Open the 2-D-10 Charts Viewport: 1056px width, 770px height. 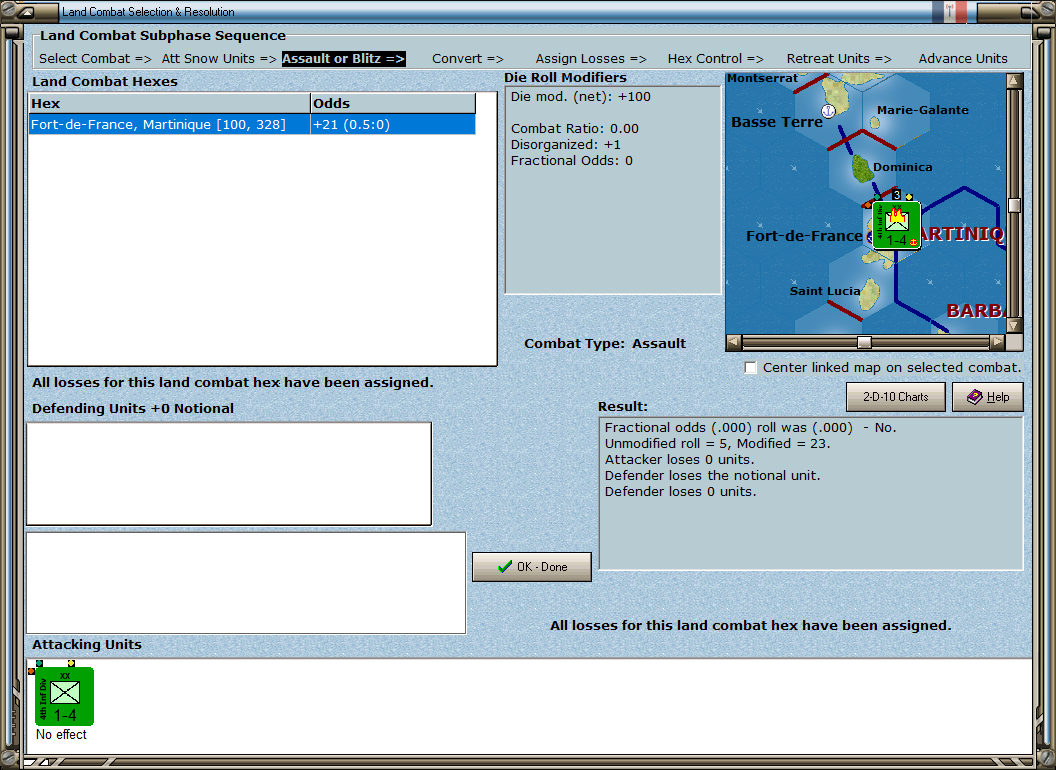[896, 397]
